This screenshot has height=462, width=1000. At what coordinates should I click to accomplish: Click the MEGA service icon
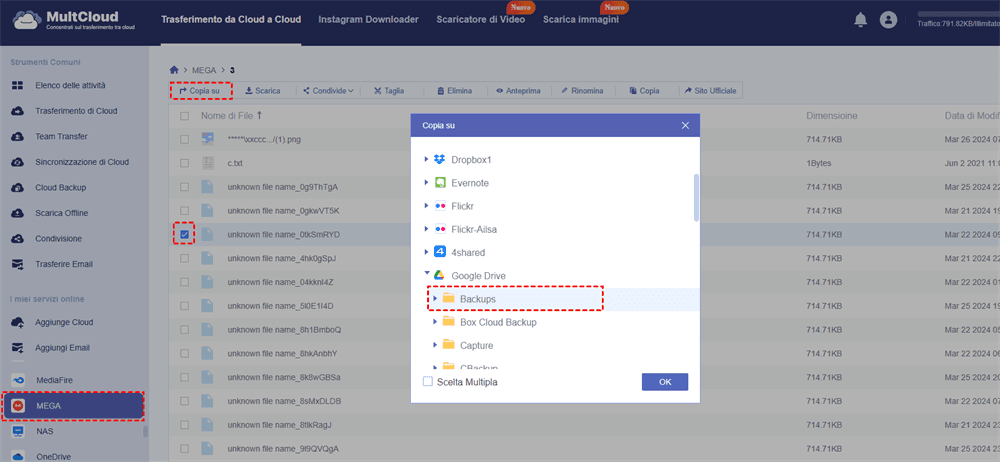18,406
